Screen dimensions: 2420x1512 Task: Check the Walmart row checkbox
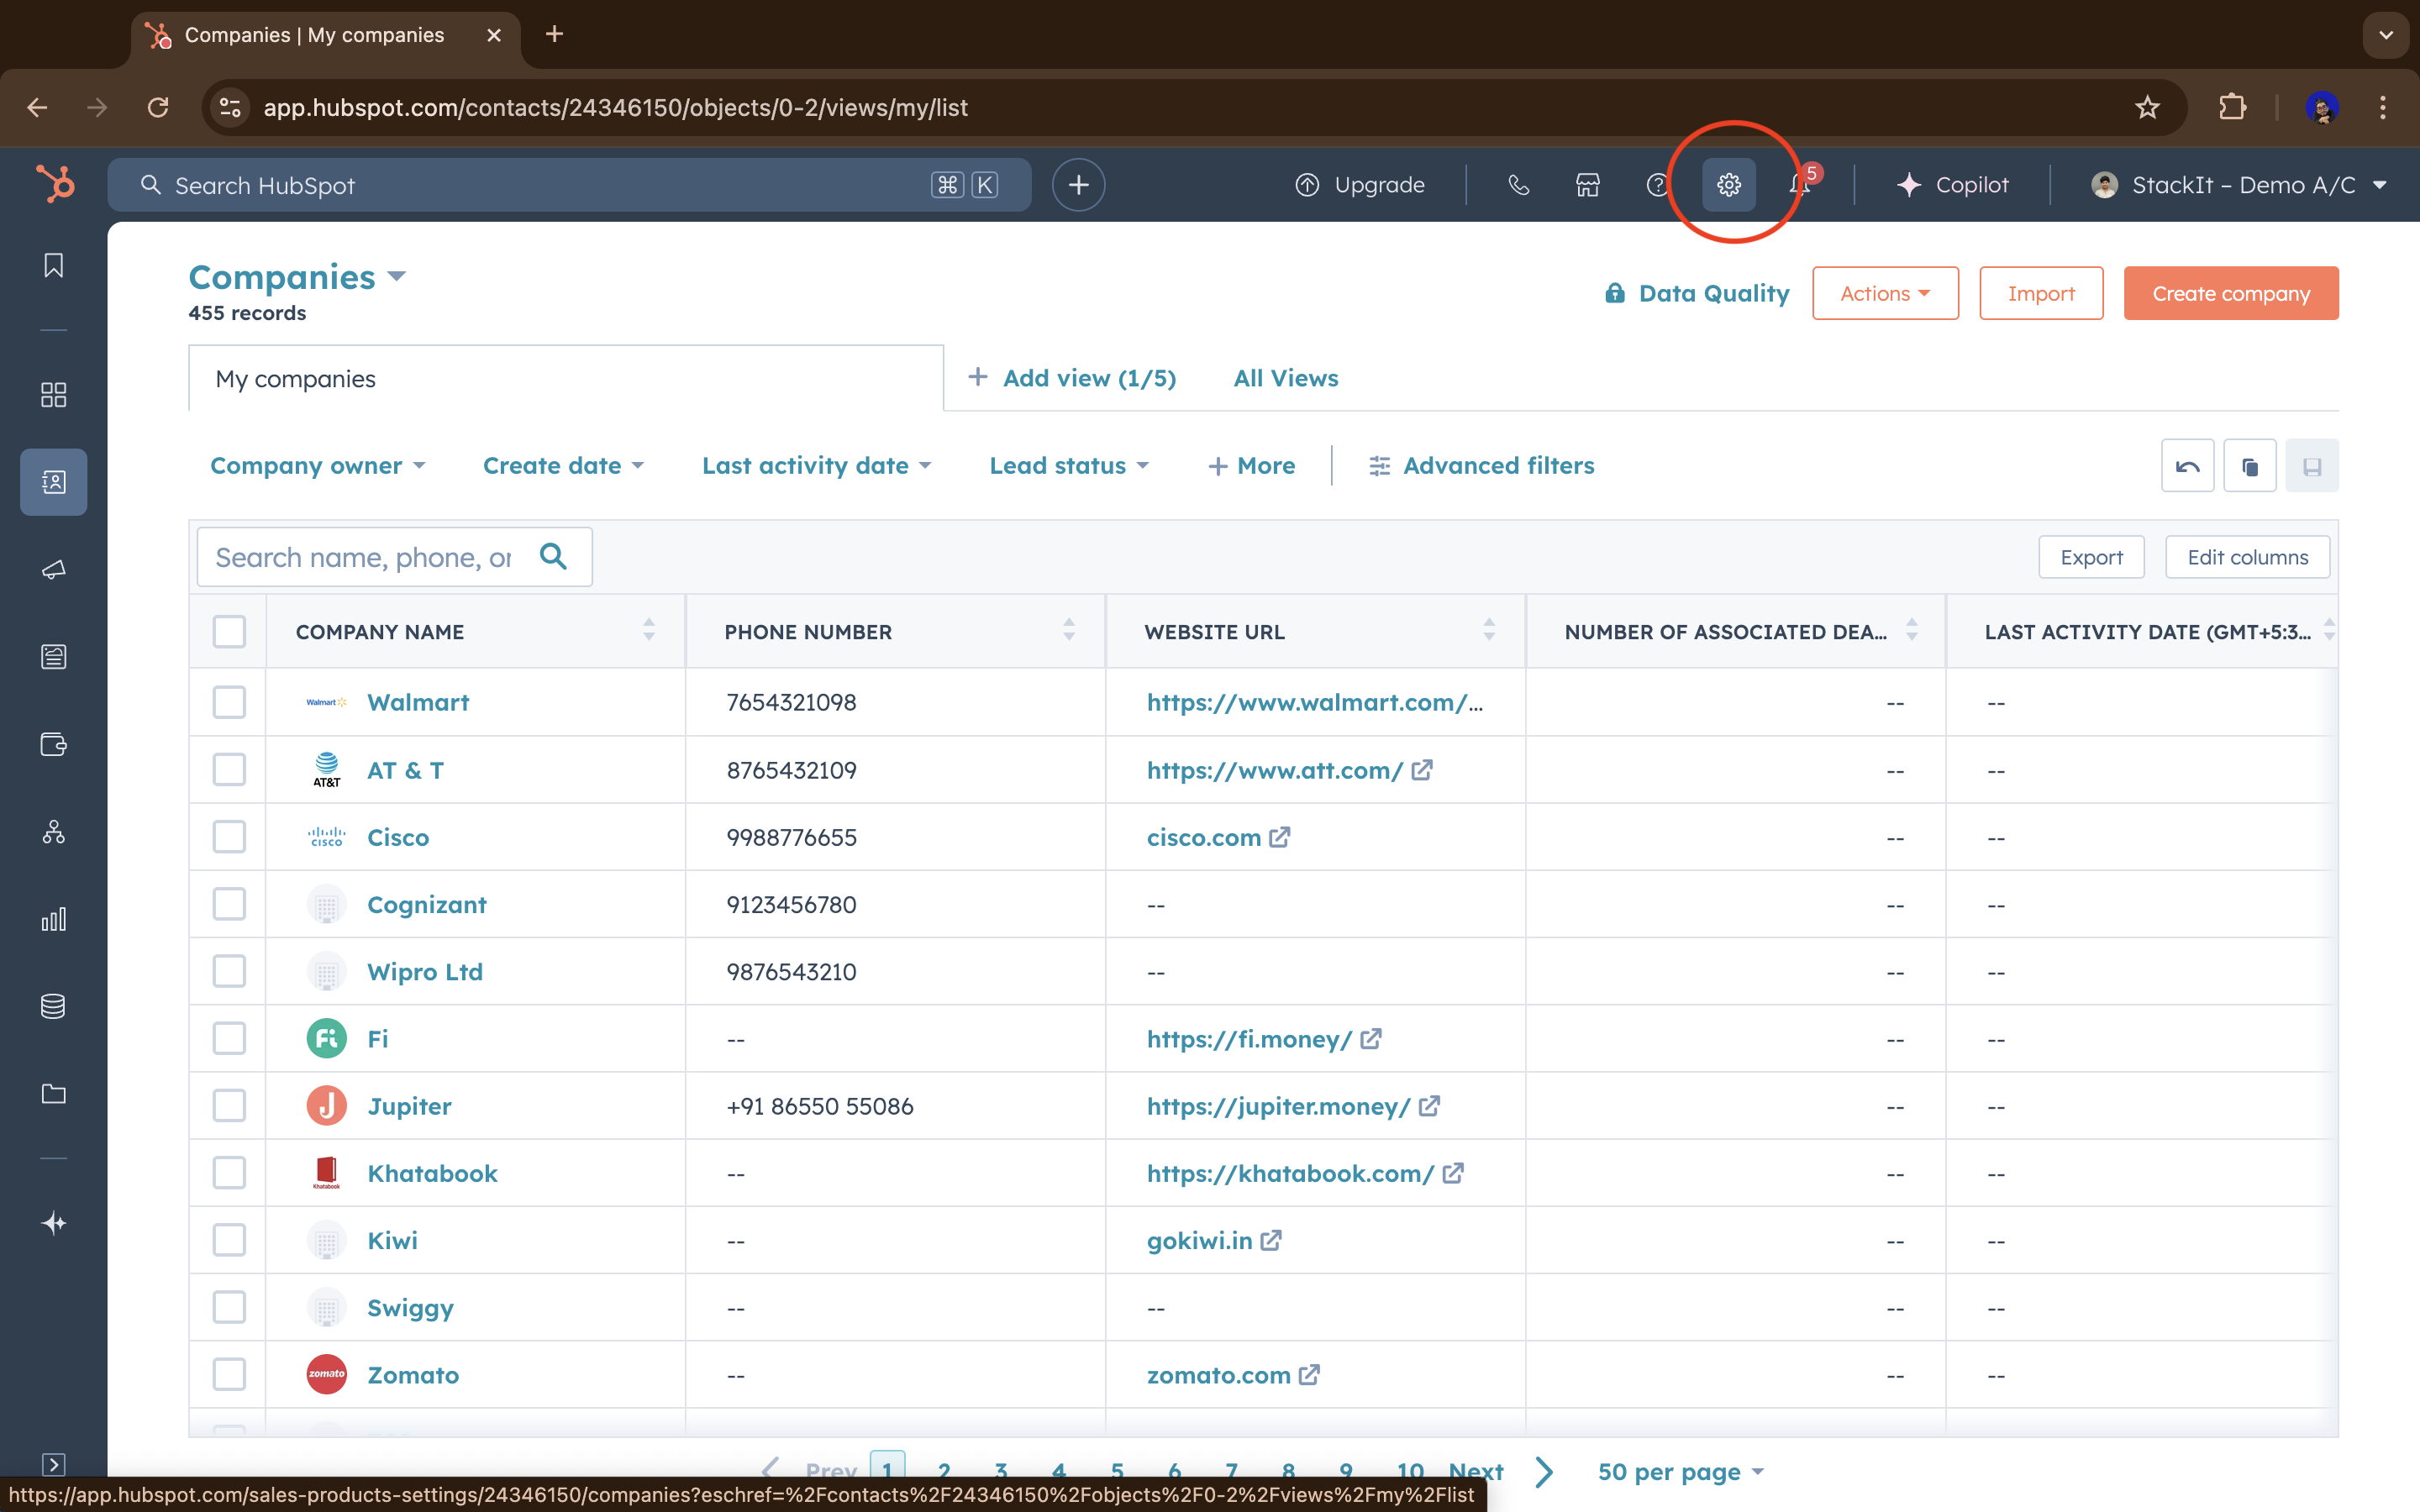click(x=229, y=702)
